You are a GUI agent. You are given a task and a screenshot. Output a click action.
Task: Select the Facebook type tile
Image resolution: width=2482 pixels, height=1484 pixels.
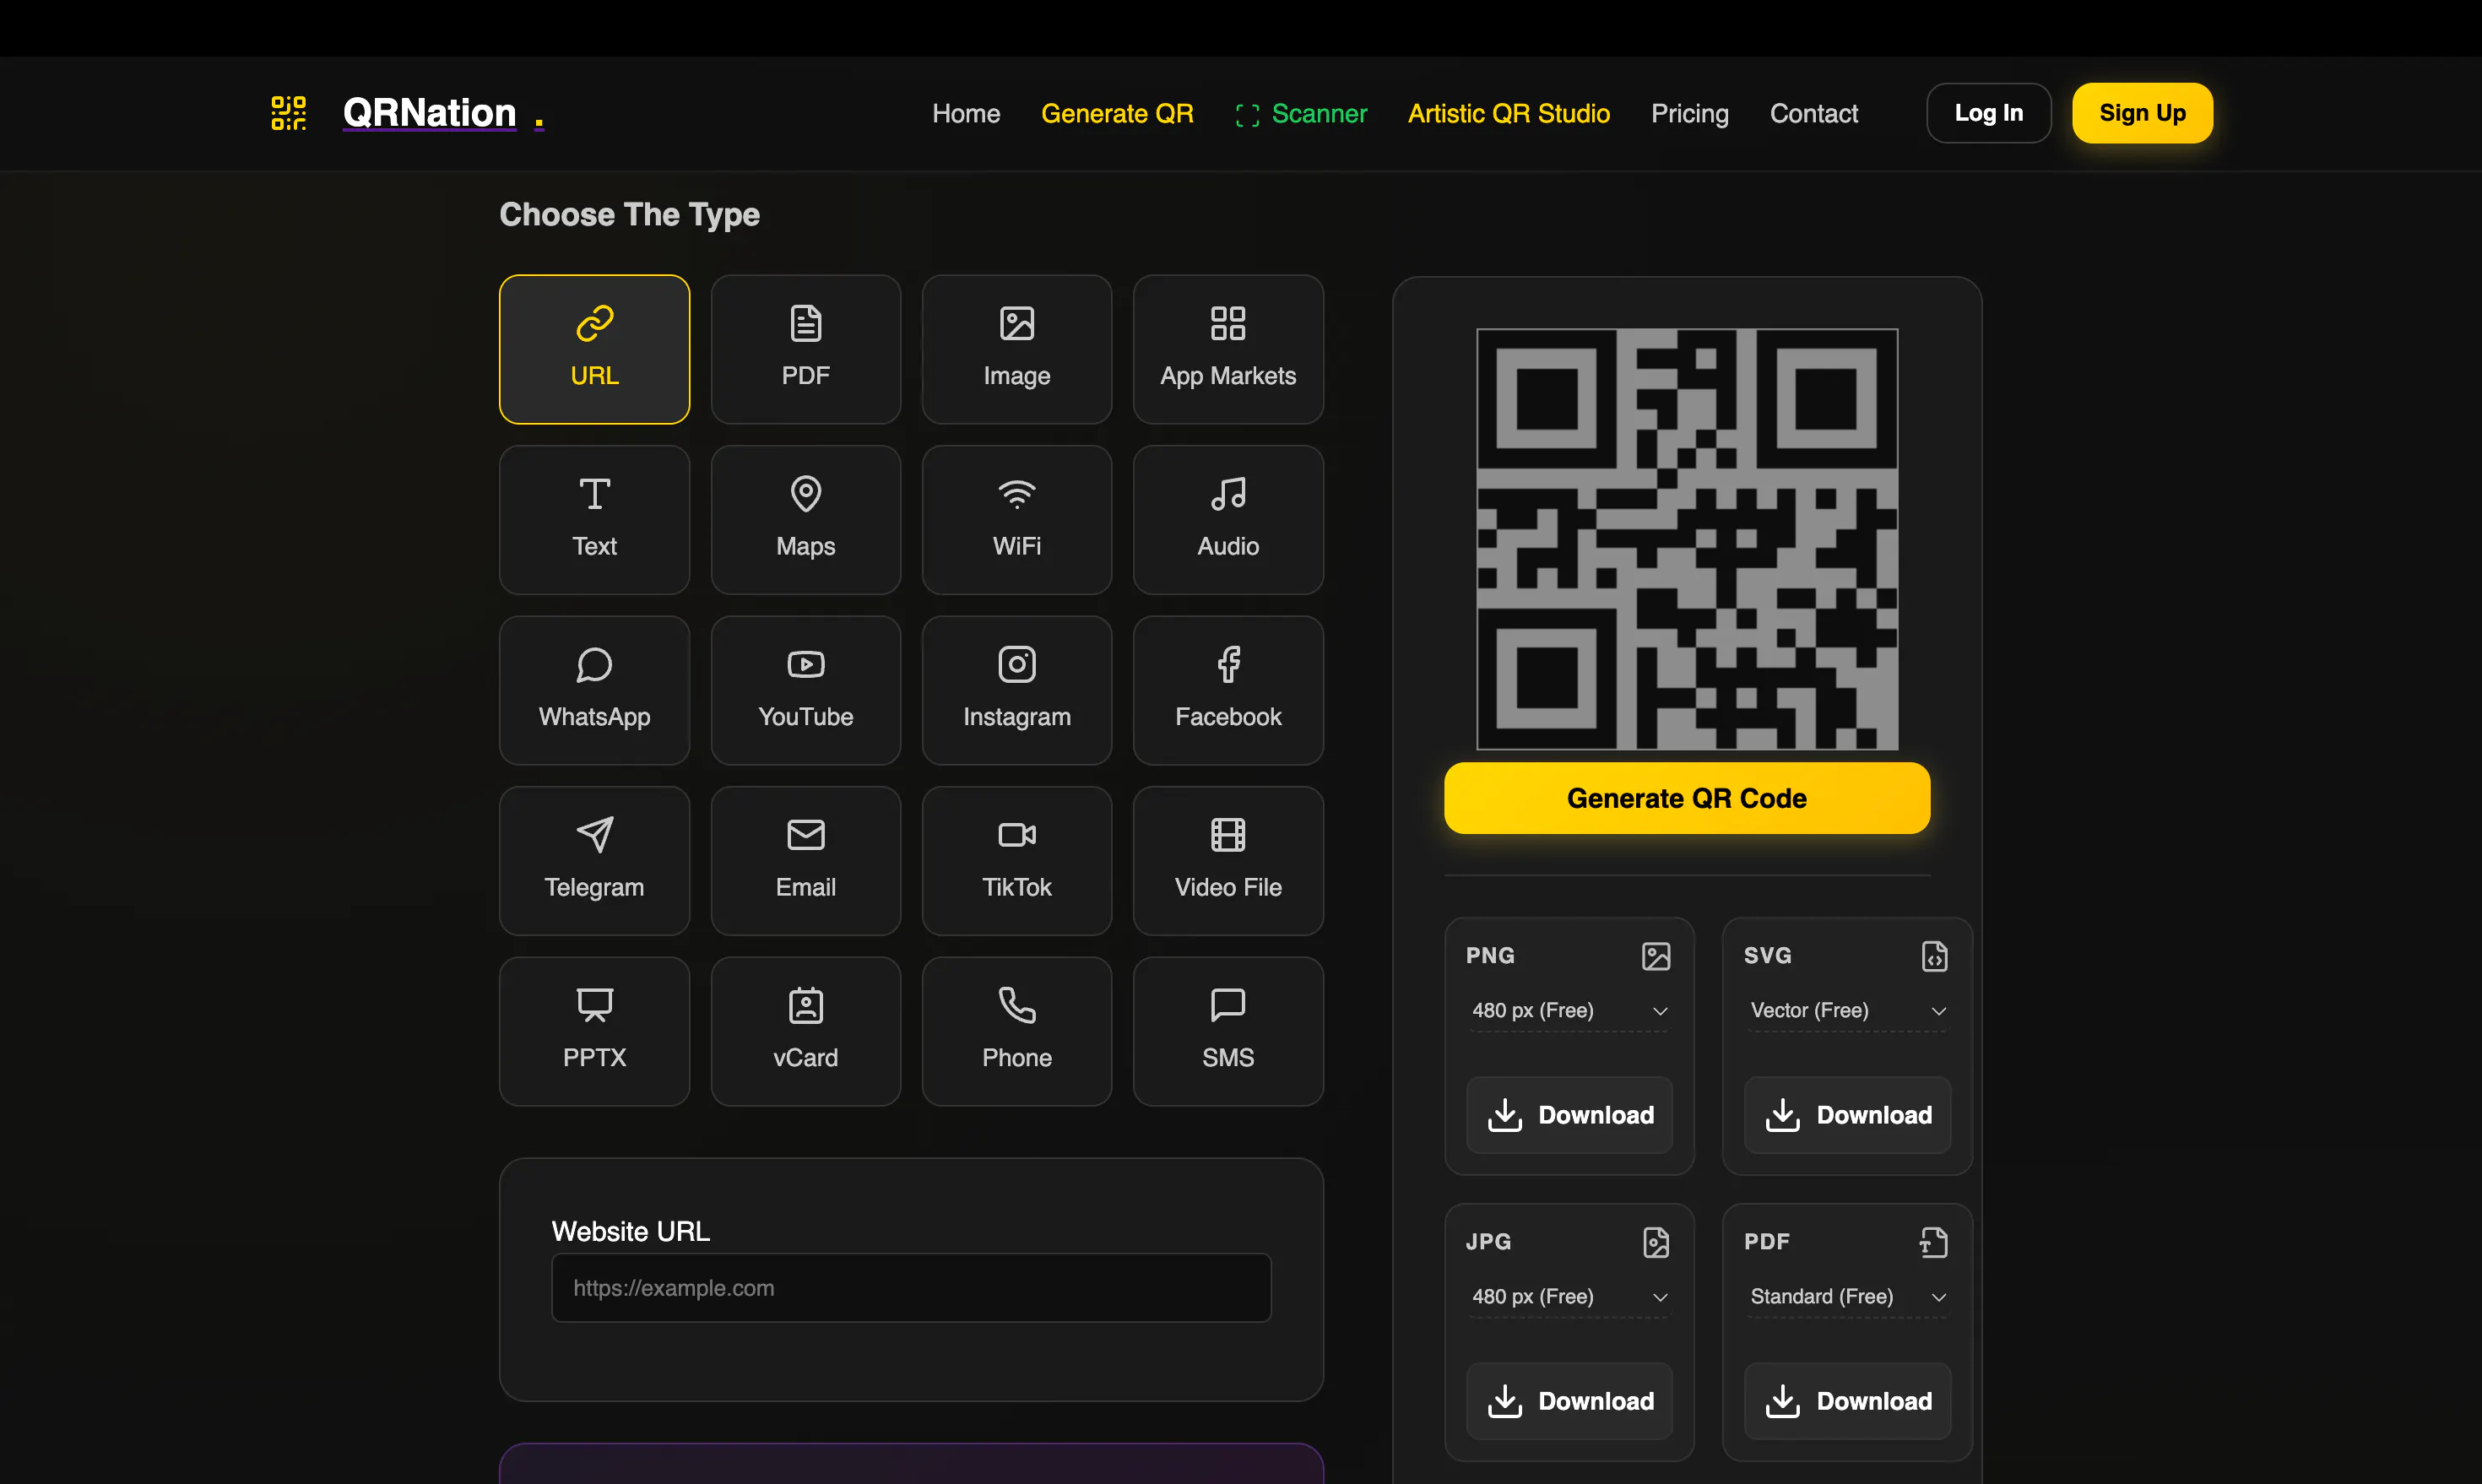point(1228,690)
